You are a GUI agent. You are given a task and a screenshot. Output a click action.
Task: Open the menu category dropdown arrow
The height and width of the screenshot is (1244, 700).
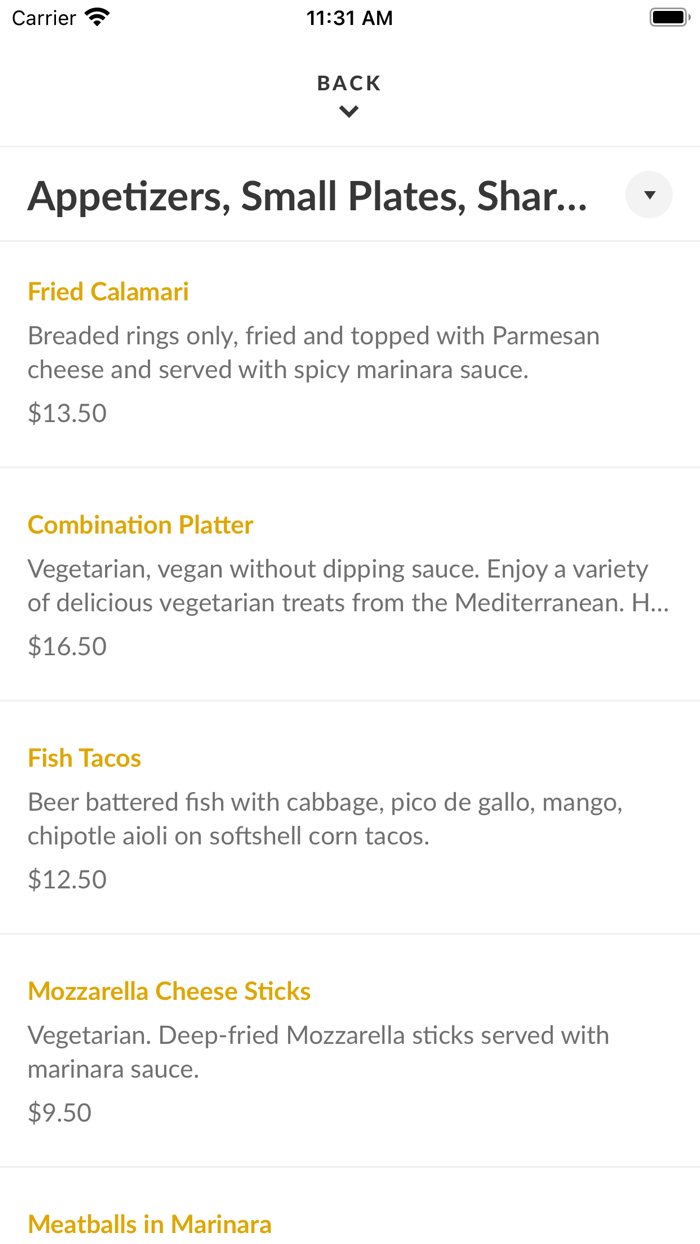tap(649, 195)
